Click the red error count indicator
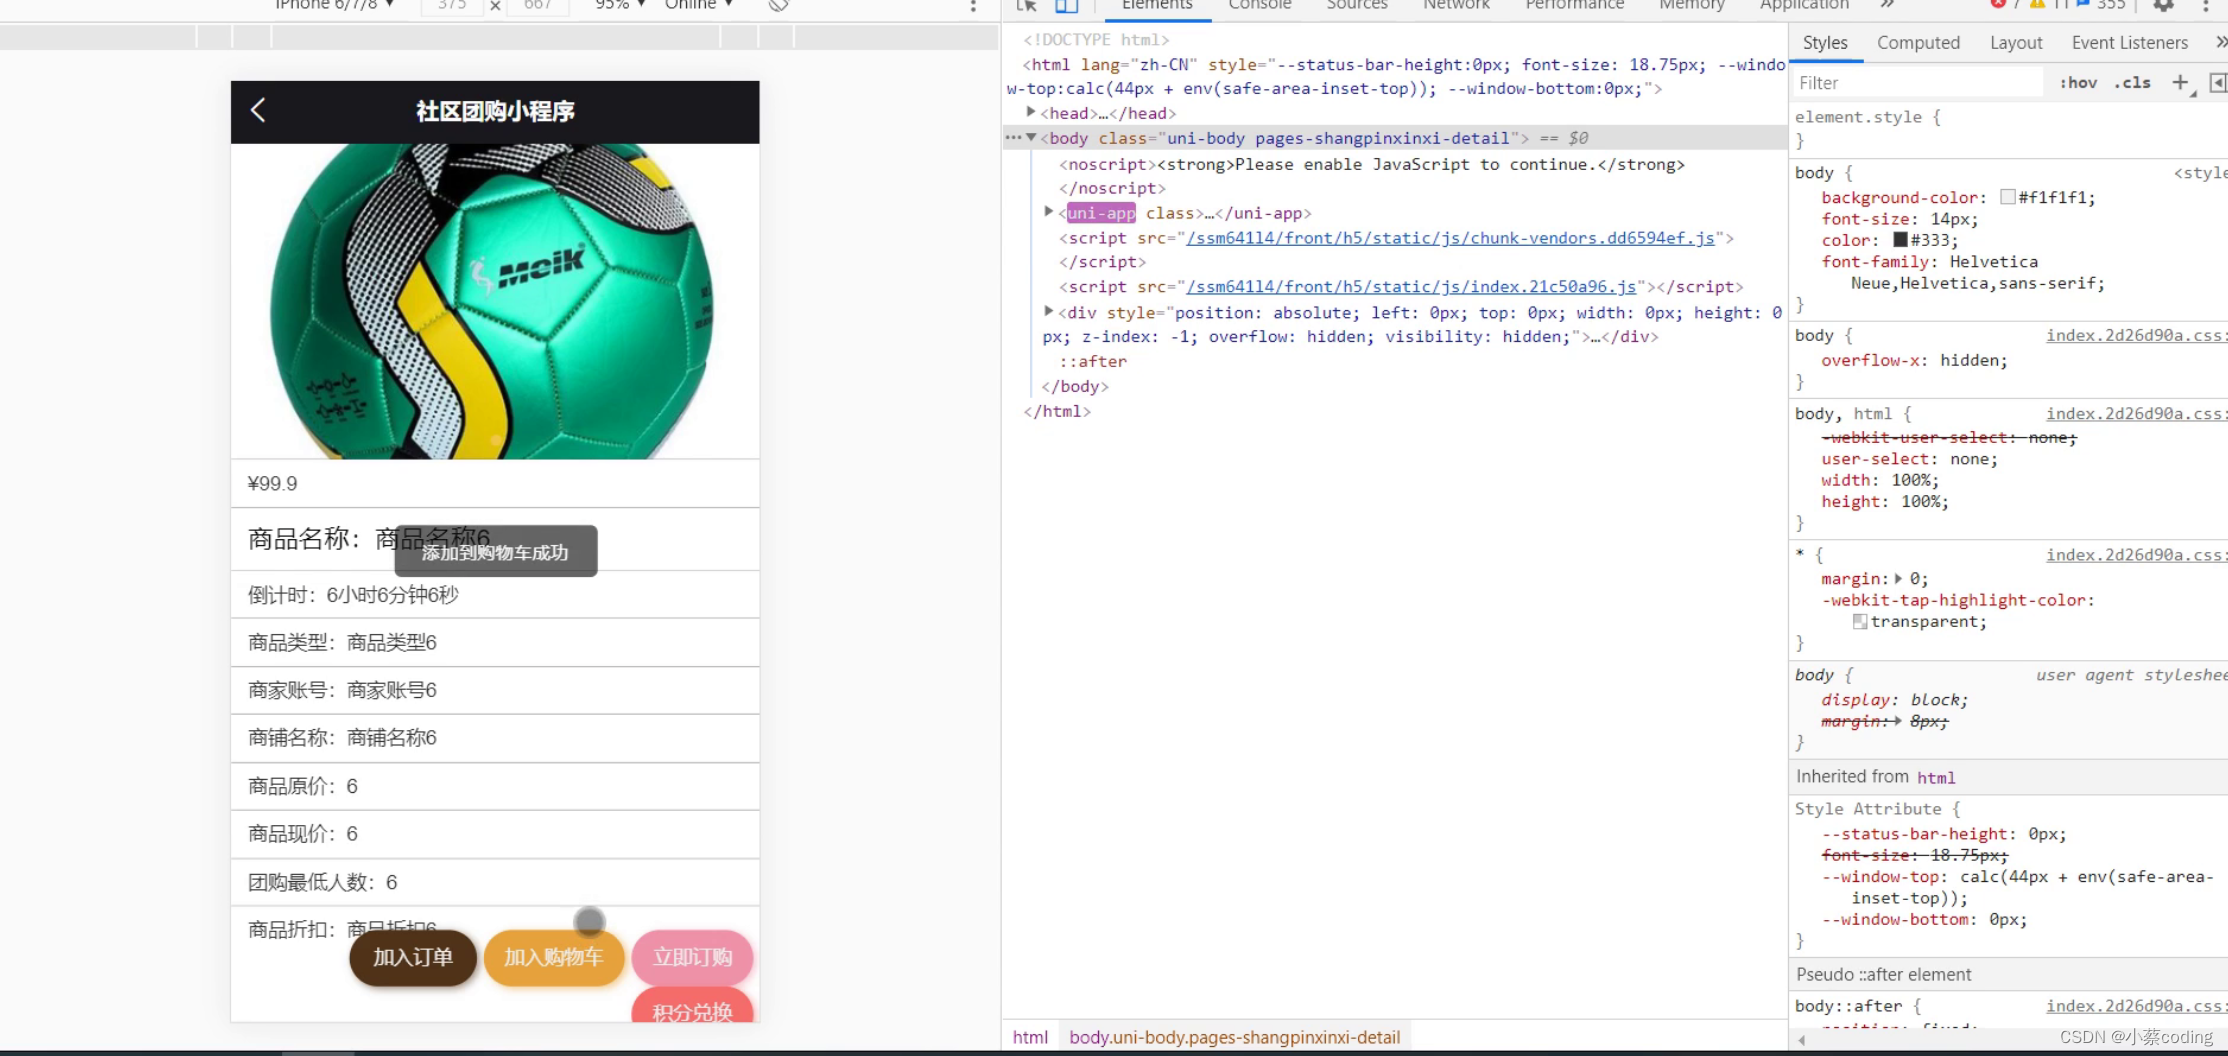The height and width of the screenshot is (1056, 2228). coord(2004,5)
